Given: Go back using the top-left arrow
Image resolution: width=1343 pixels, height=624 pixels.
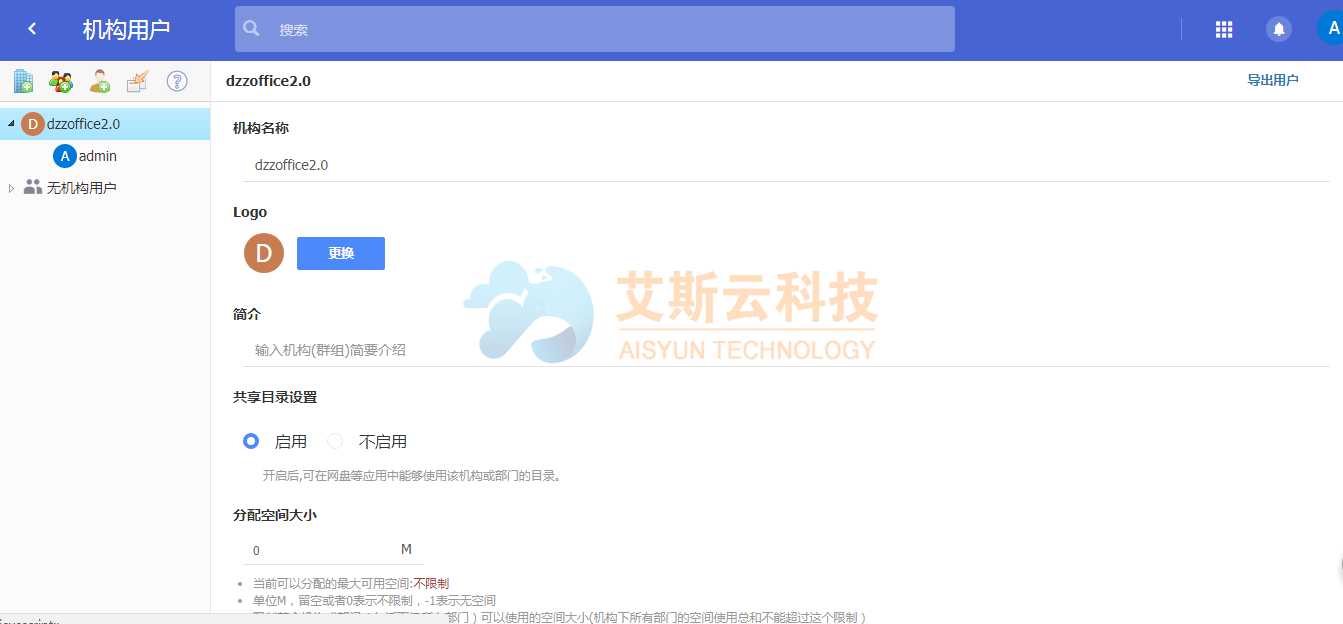Looking at the screenshot, I should pyautogui.click(x=32, y=29).
